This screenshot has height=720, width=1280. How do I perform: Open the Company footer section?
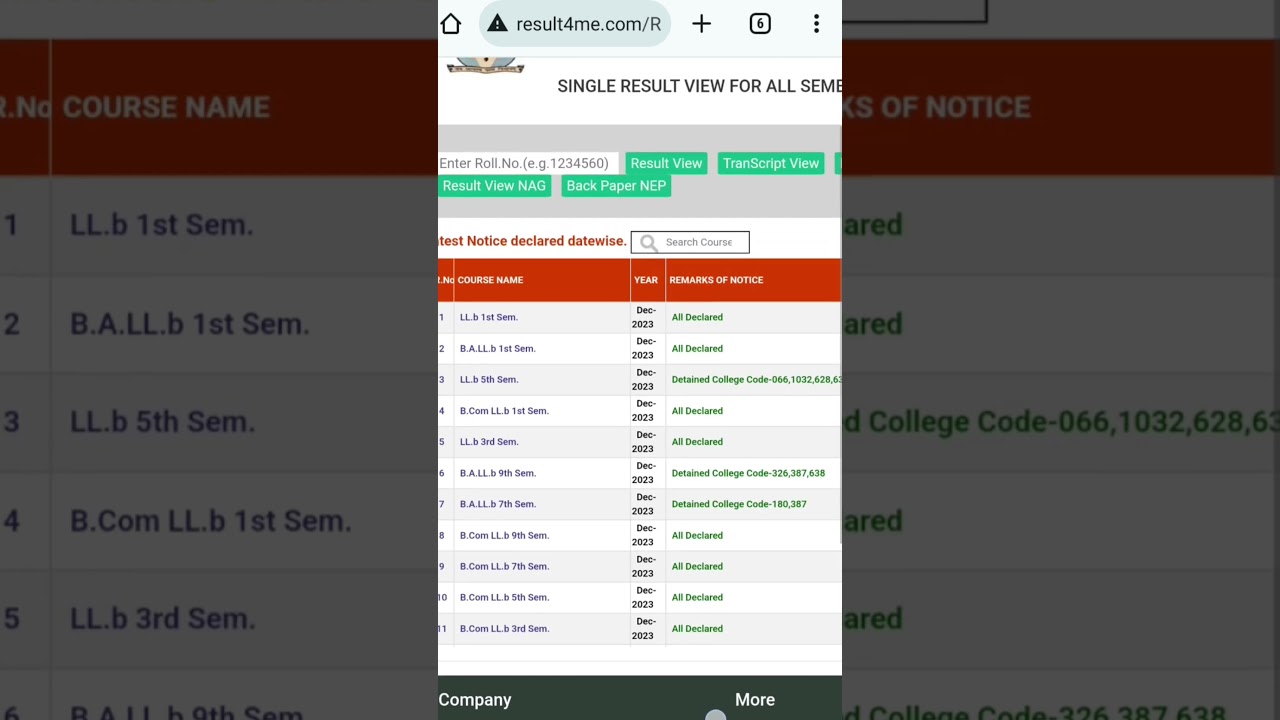475,700
